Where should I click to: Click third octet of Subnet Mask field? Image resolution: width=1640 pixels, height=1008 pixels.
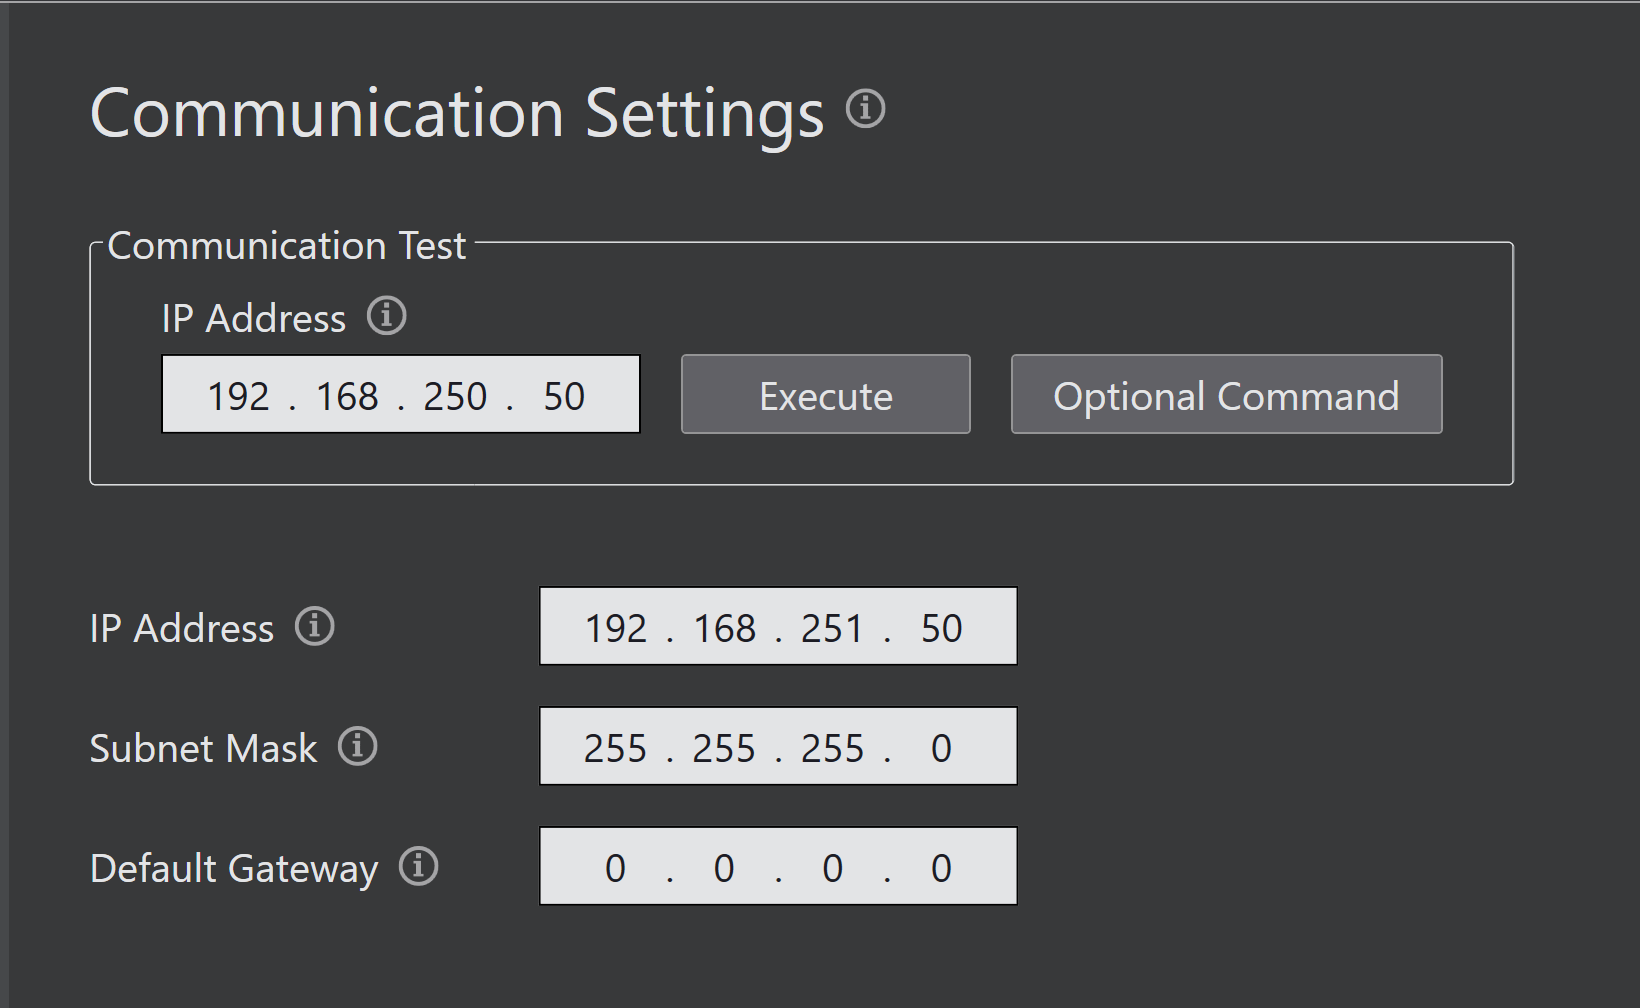[x=832, y=748]
